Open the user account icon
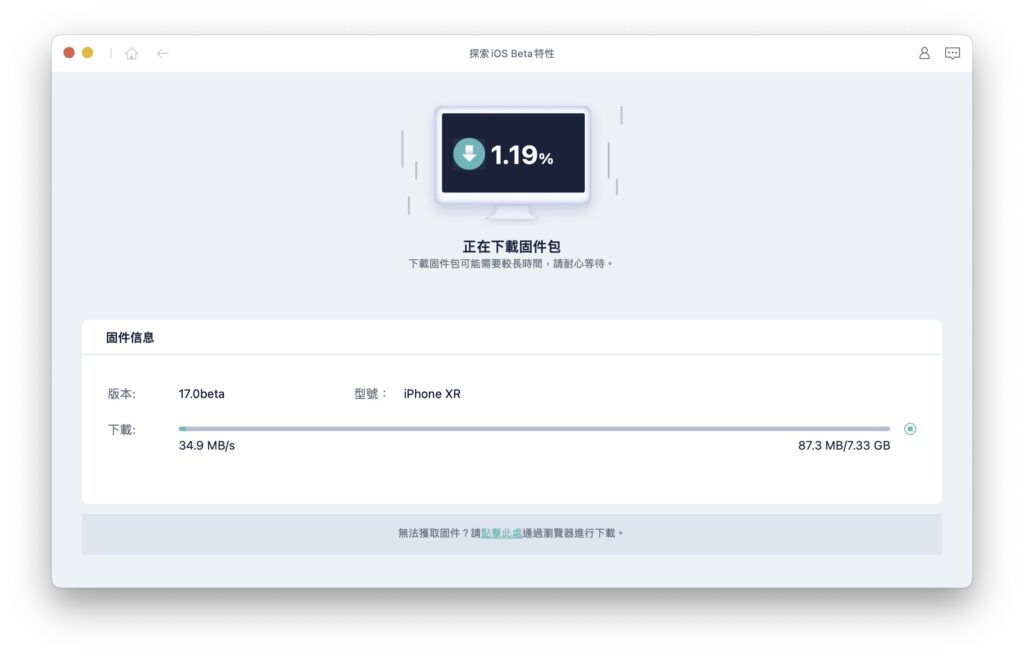Viewport: 1024px width, 656px height. [x=924, y=53]
